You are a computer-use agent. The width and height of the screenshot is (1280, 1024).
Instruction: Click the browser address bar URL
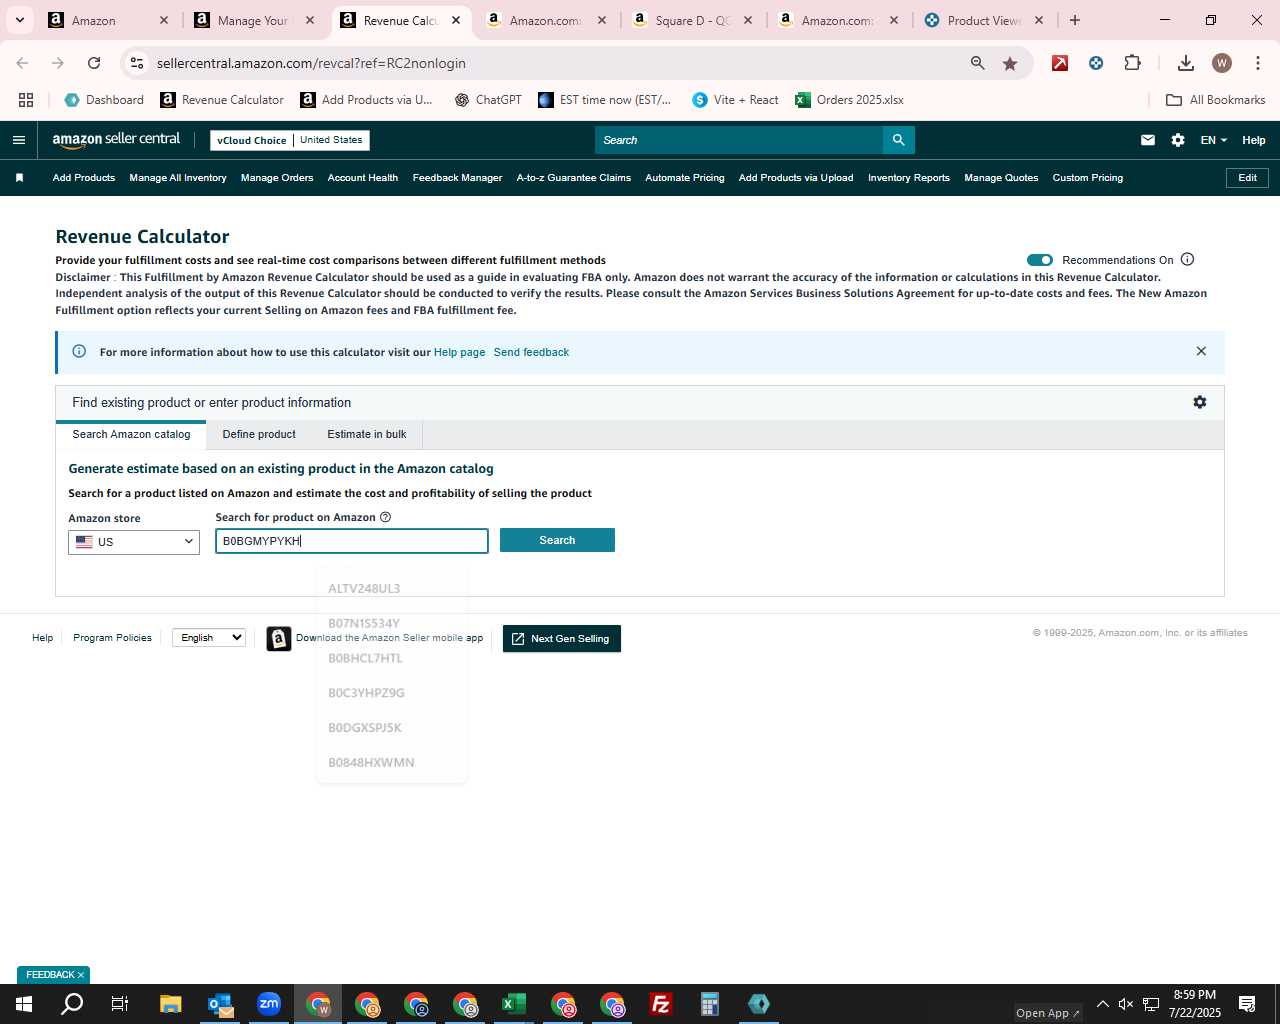tap(311, 63)
